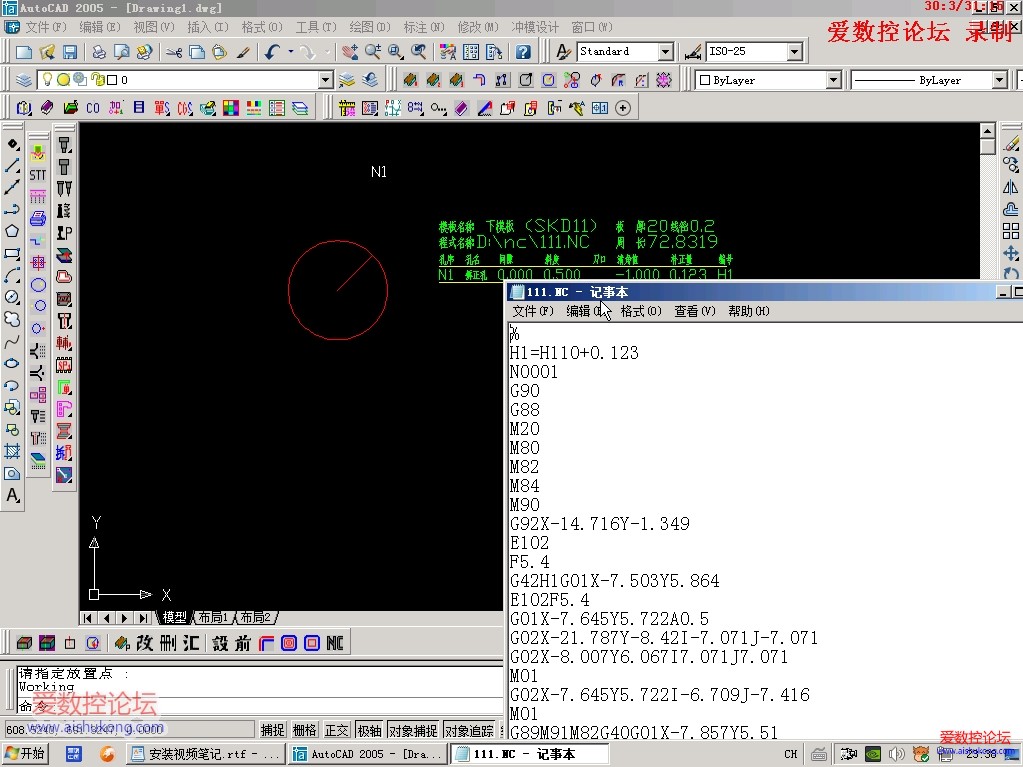Screen dimensions: 1023x767
Task: Select the Line draw tool
Action: (x=12, y=166)
